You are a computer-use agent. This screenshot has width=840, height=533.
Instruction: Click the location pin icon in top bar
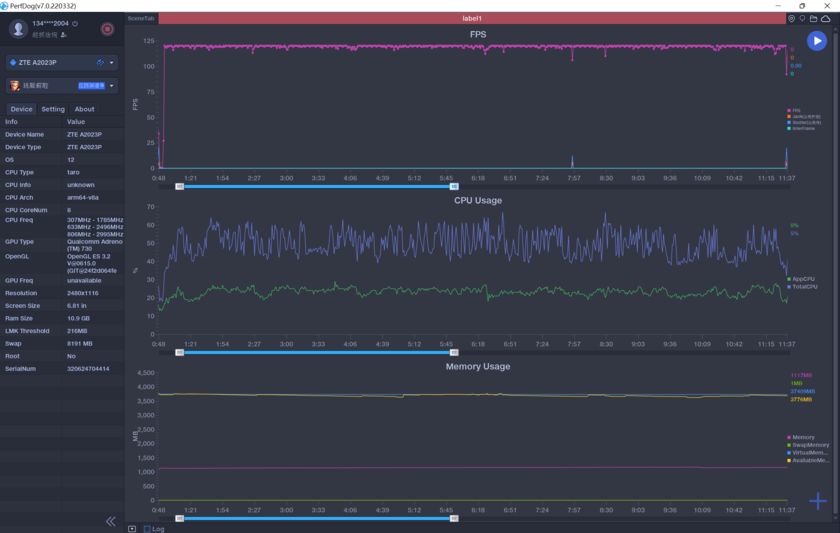coord(792,18)
